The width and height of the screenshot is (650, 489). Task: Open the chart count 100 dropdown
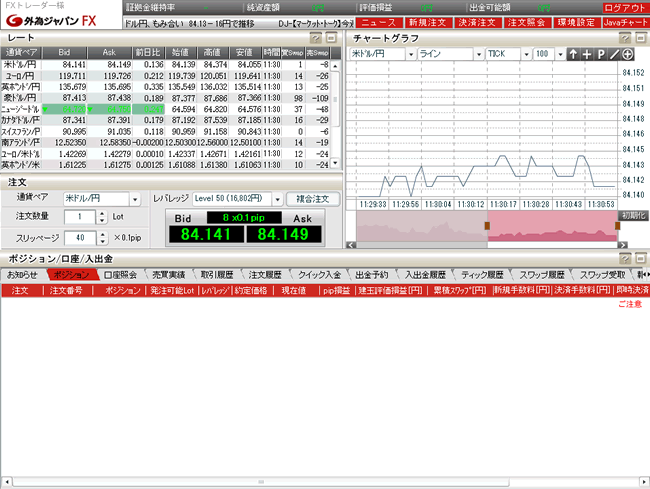(x=560, y=54)
